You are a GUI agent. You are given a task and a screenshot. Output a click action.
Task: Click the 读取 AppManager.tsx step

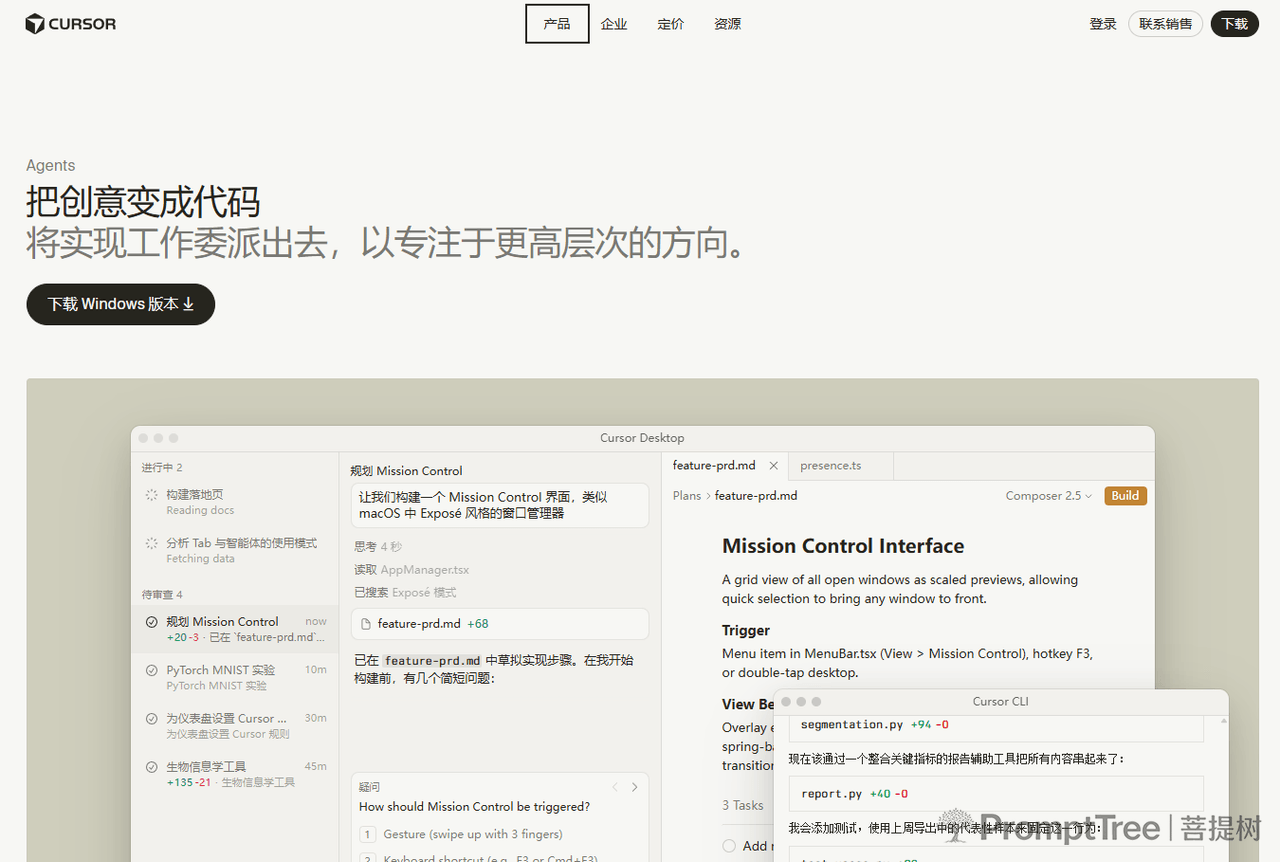click(x=411, y=570)
